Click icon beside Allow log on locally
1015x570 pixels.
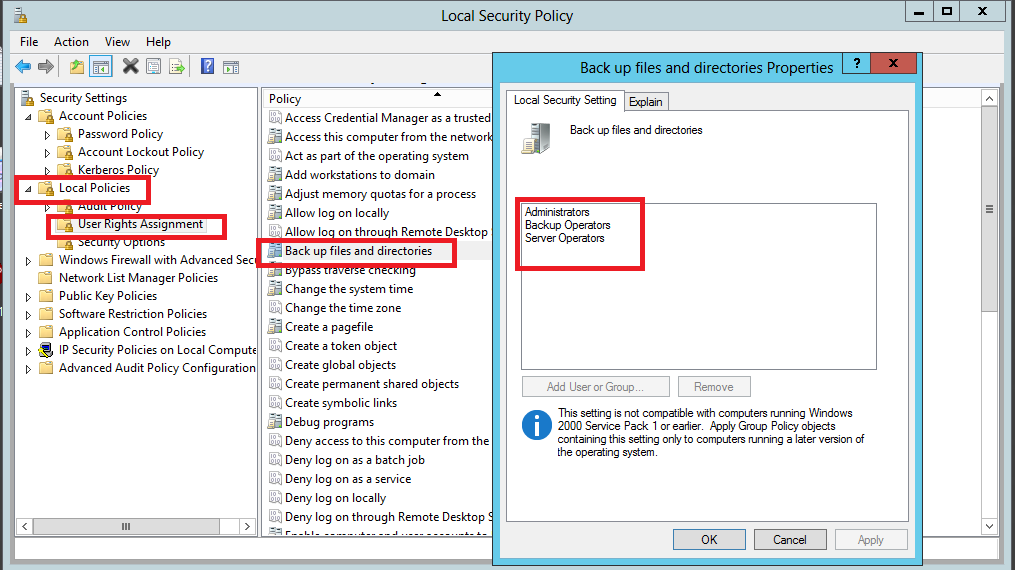pyautogui.click(x=275, y=213)
